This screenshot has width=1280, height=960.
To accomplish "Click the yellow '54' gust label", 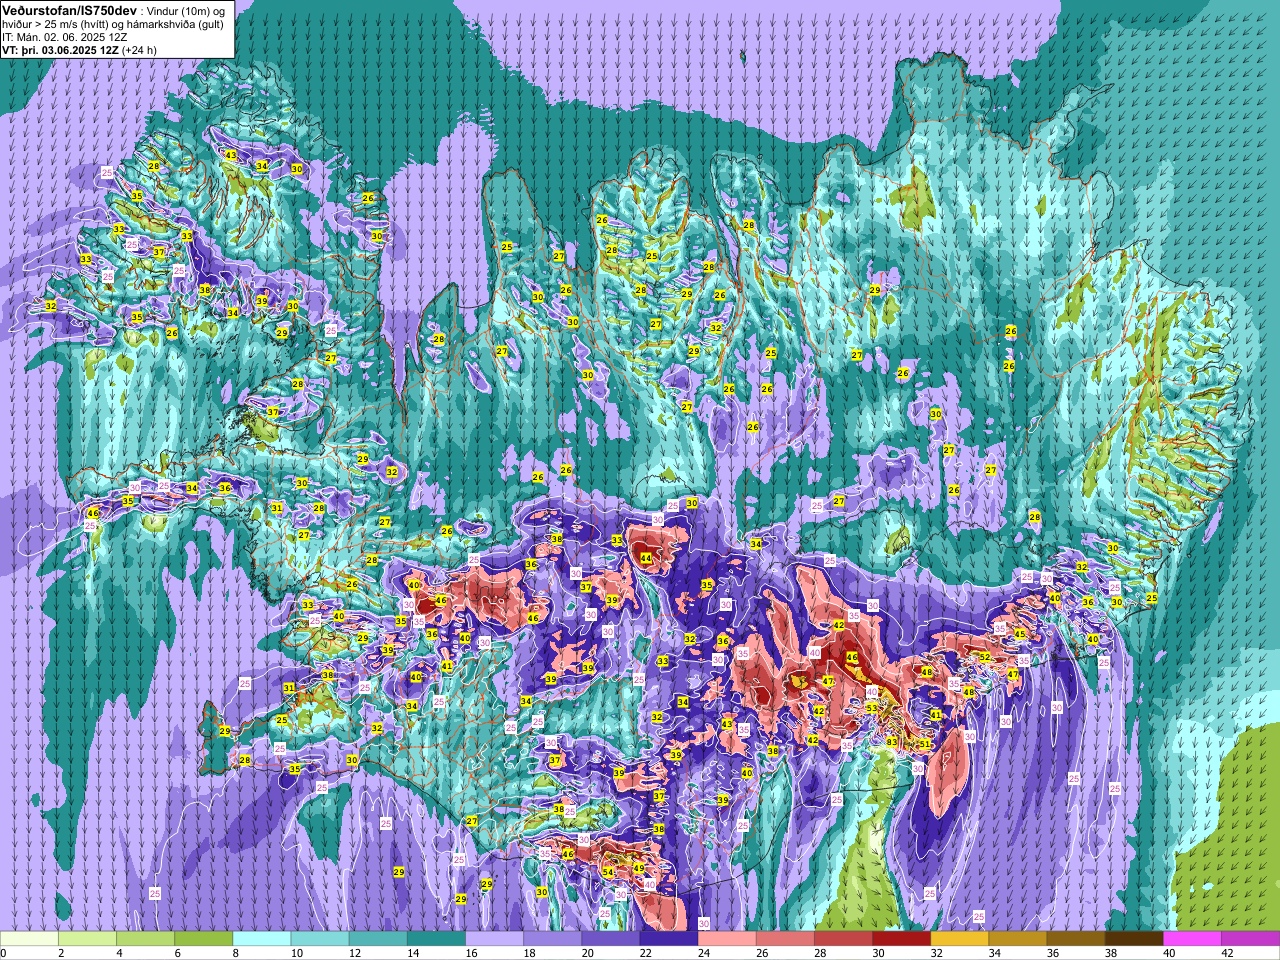I will [x=608, y=872].
